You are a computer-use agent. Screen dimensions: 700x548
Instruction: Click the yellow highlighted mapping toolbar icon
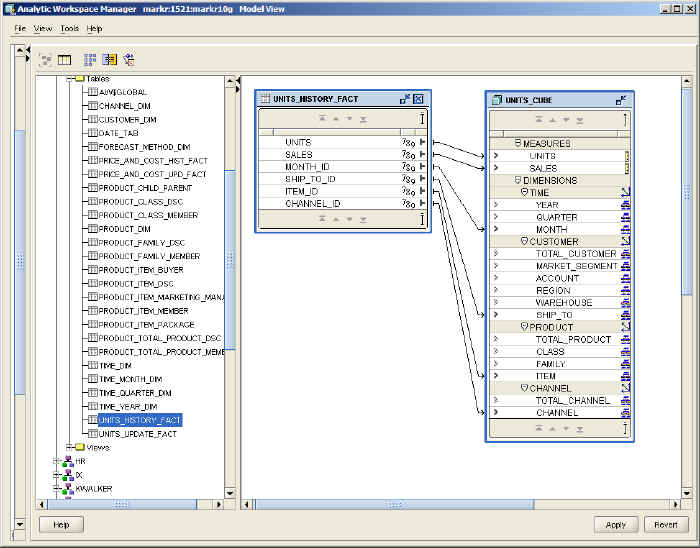tap(109, 59)
